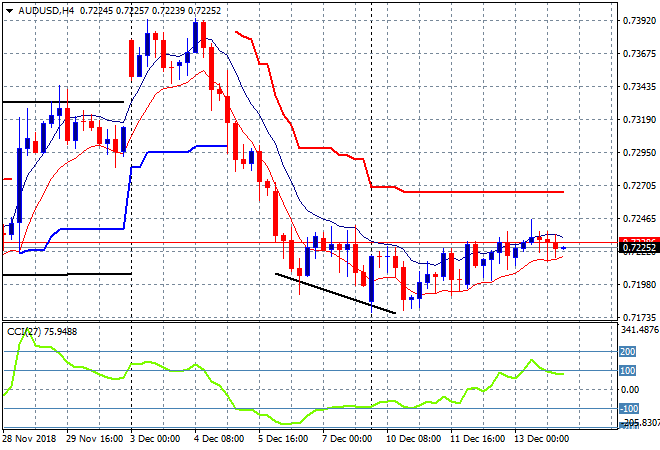Select the 0.73435 price scale label
Viewport: 660px width, 450px height.
click(x=639, y=87)
